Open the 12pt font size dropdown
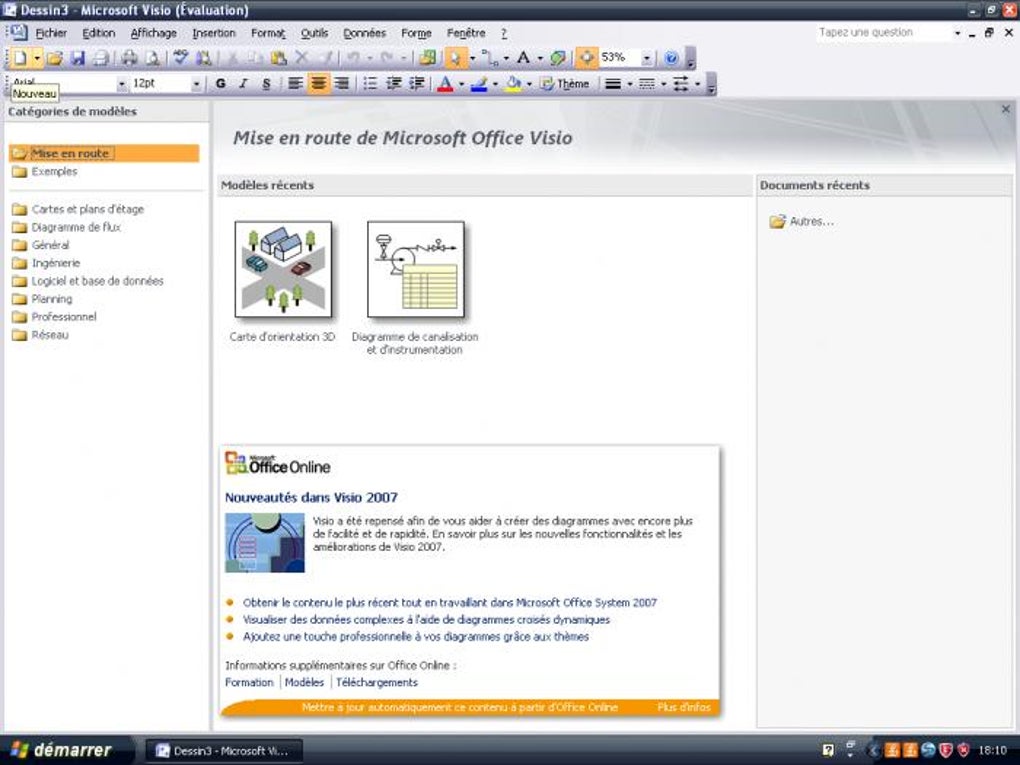Viewport: 1020px width, 765px height. 196,84
